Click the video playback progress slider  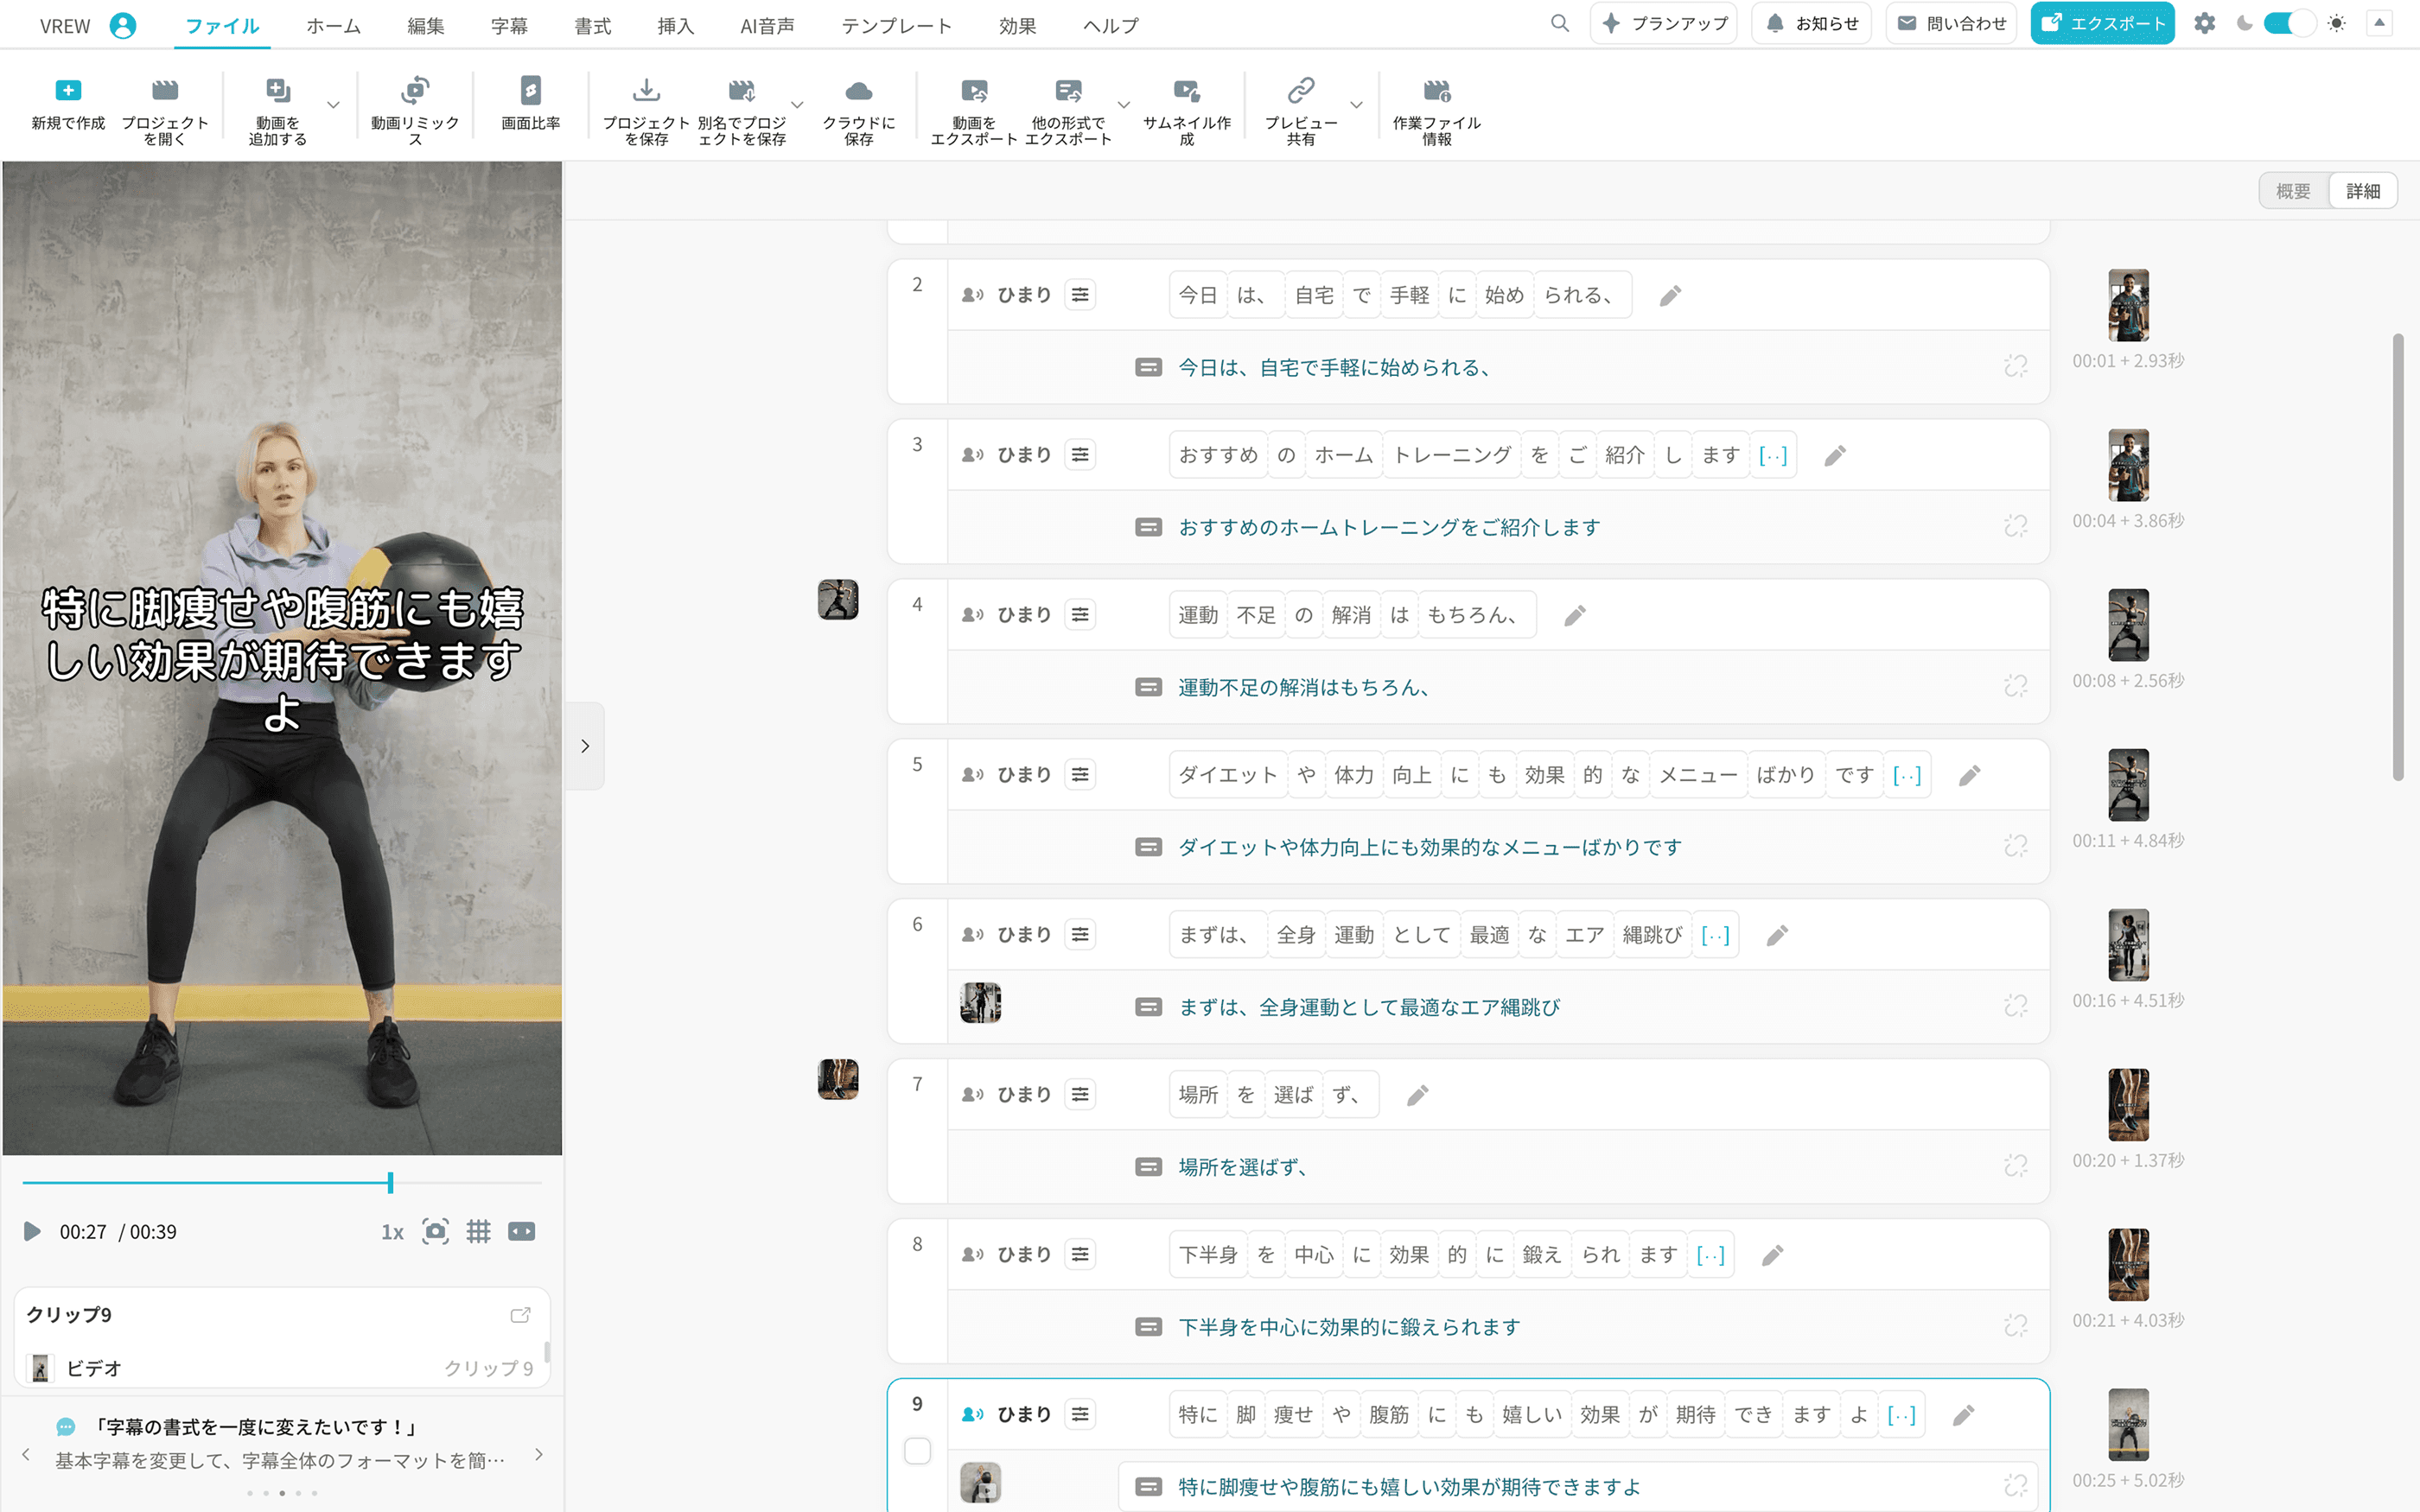tap(282, 1183)
